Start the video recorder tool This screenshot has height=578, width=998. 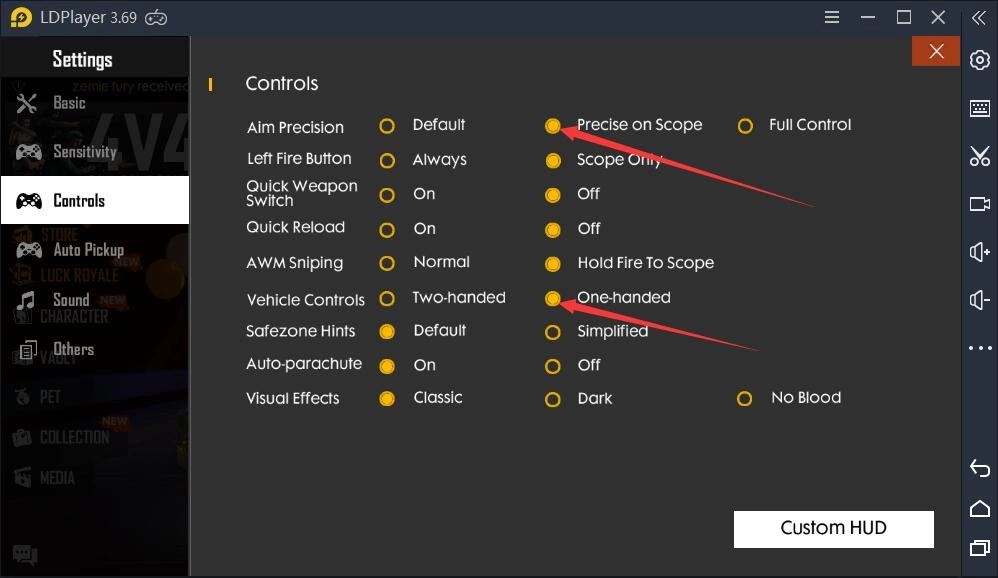click(x=980, y=204)
